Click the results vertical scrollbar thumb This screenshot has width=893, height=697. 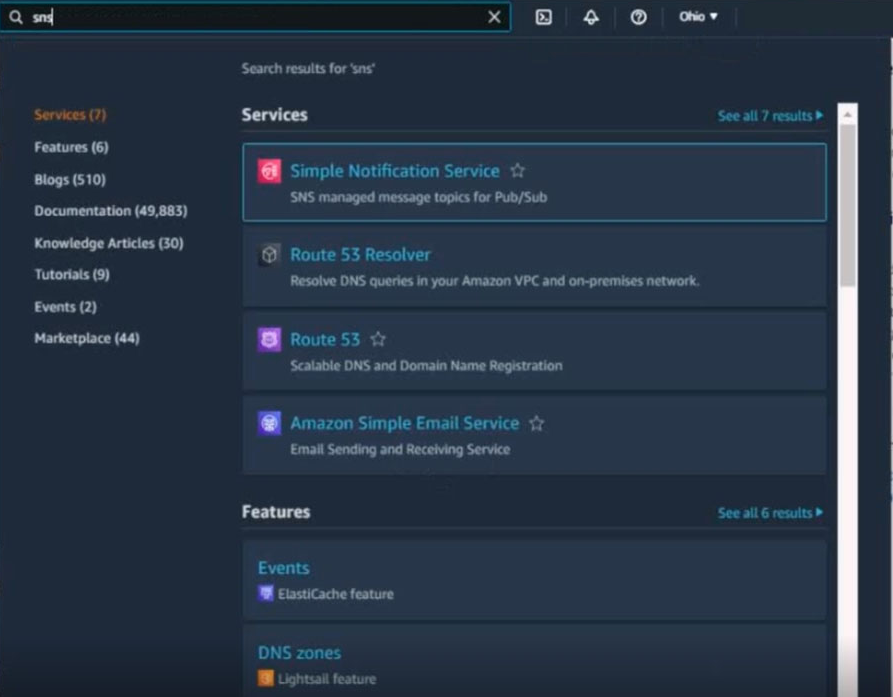pyautogui.click(x=847, y=205)
